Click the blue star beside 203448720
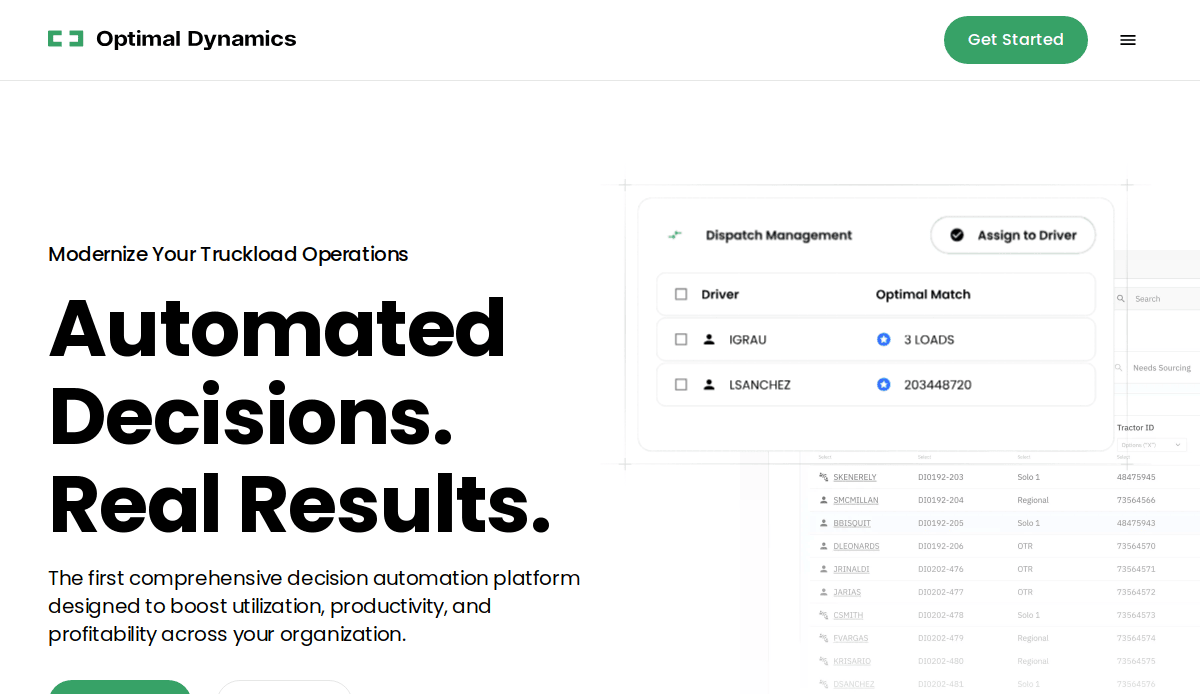The image size is (1200, 694). coord(884,384)
